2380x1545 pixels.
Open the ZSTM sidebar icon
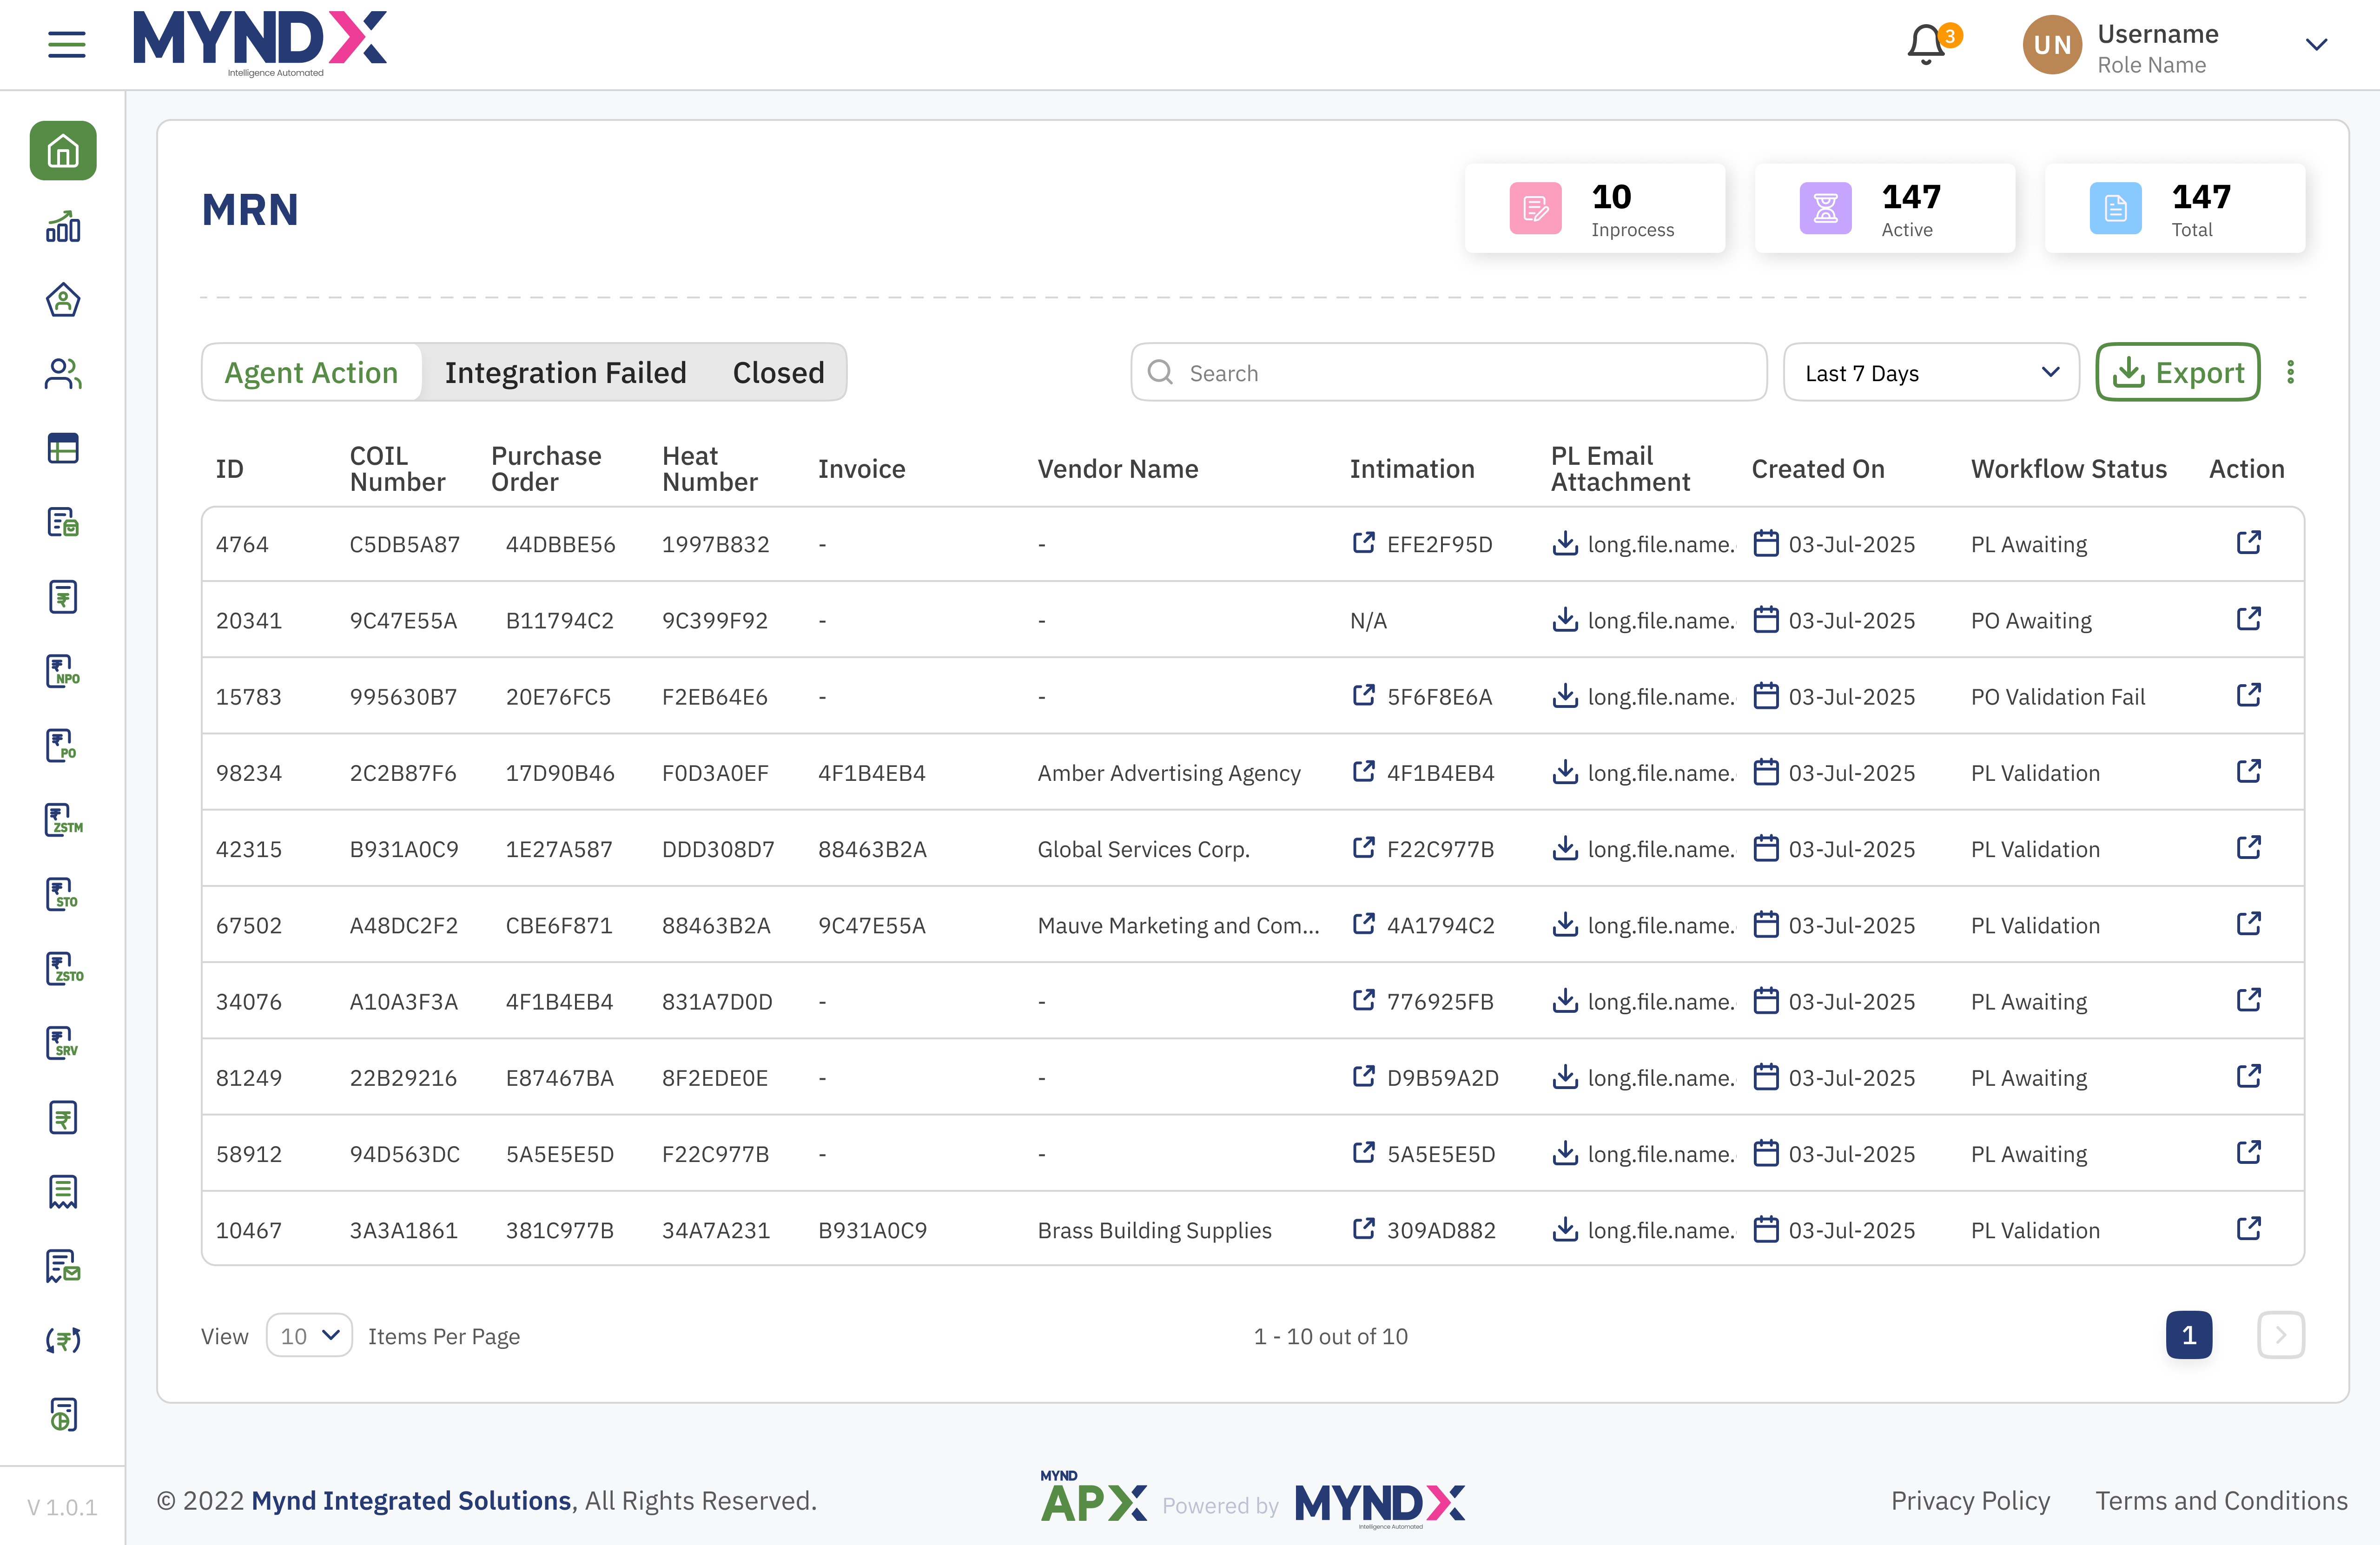point(63,820)
